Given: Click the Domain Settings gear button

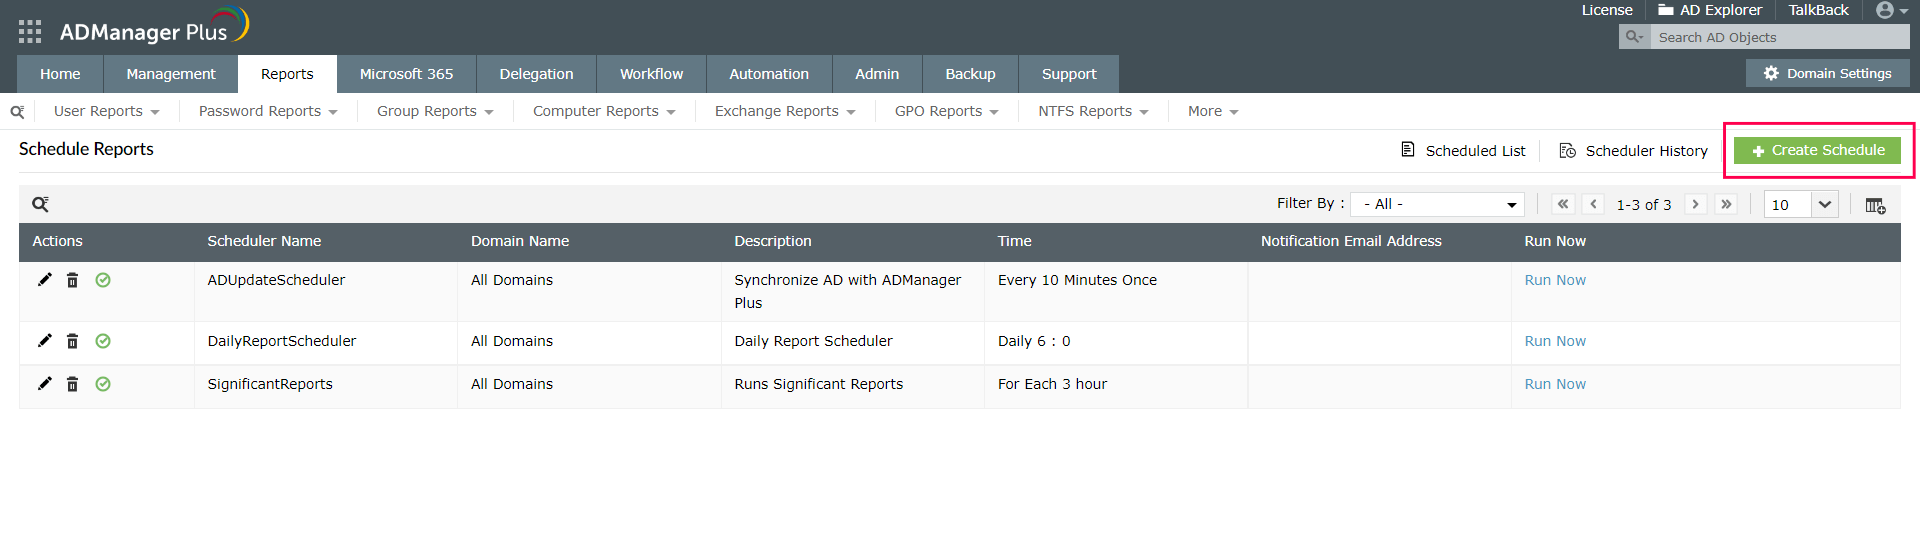Looking at the screenshot, I should [1827, 73].
